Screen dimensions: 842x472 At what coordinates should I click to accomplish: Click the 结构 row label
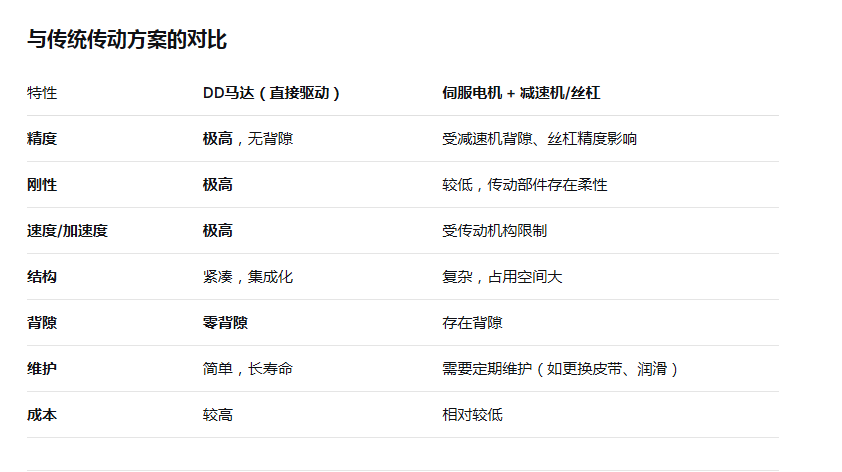coord(42,277)
